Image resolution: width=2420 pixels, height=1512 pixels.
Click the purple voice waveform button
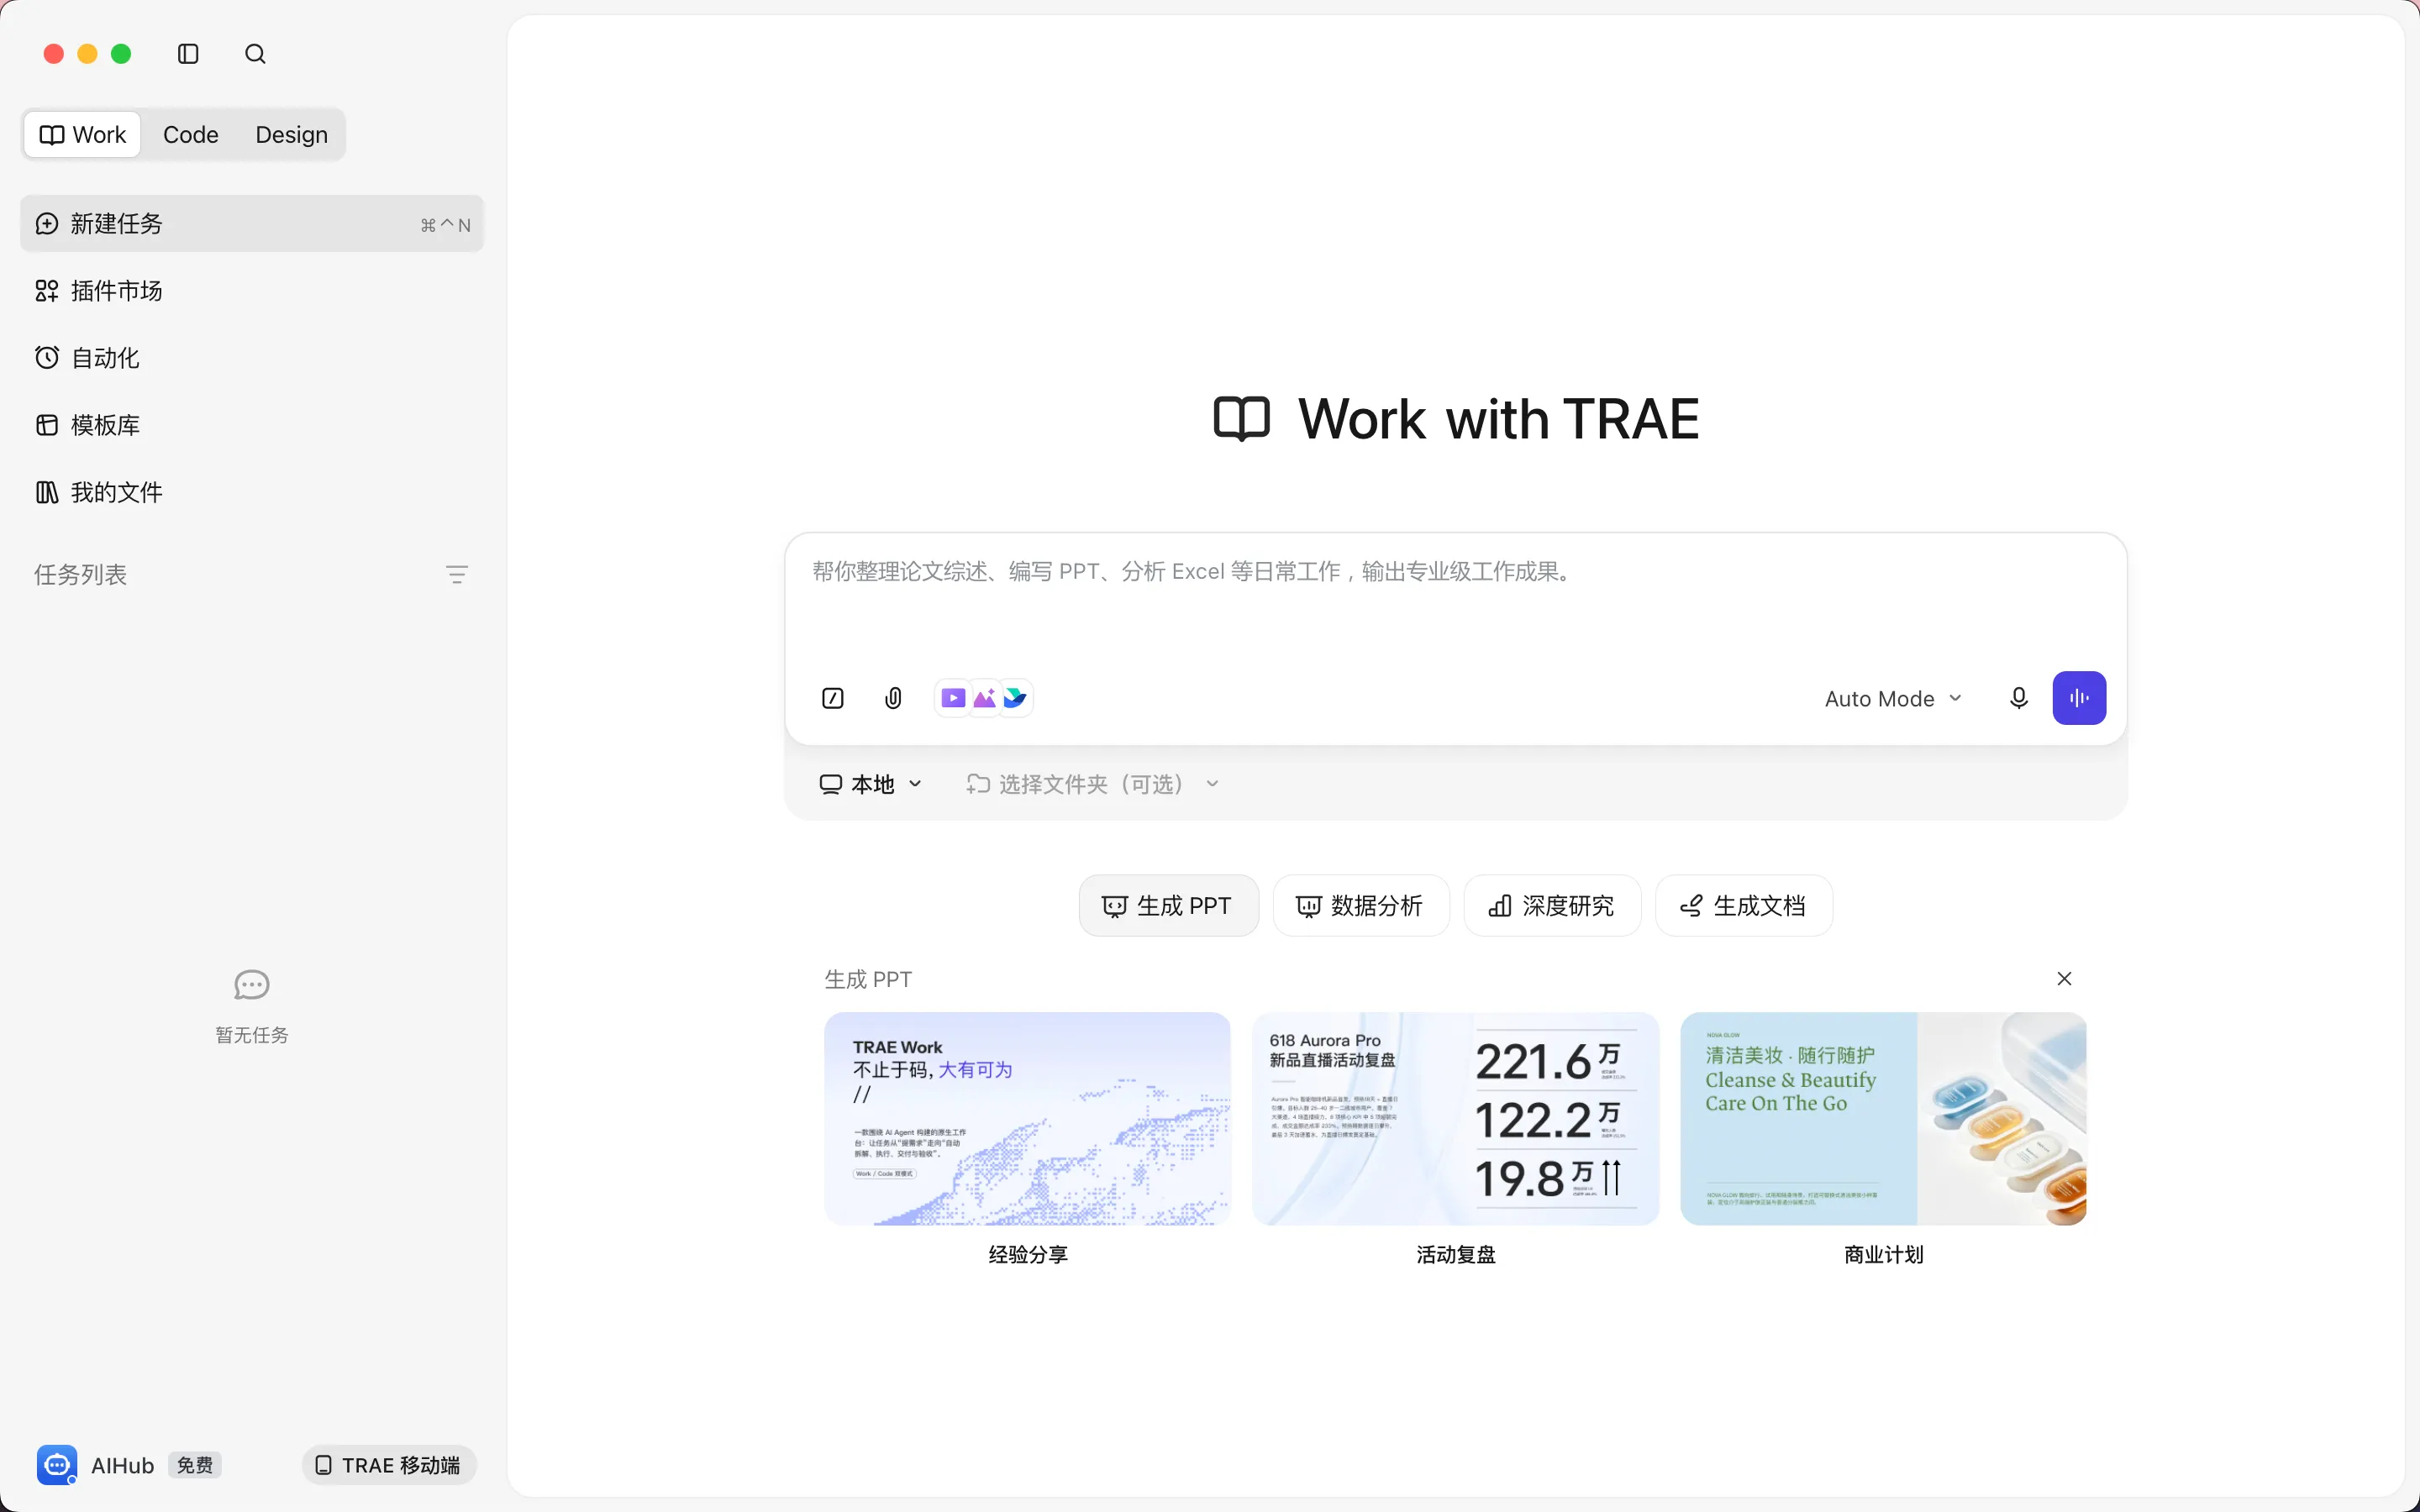click(x=2079, y=698)
